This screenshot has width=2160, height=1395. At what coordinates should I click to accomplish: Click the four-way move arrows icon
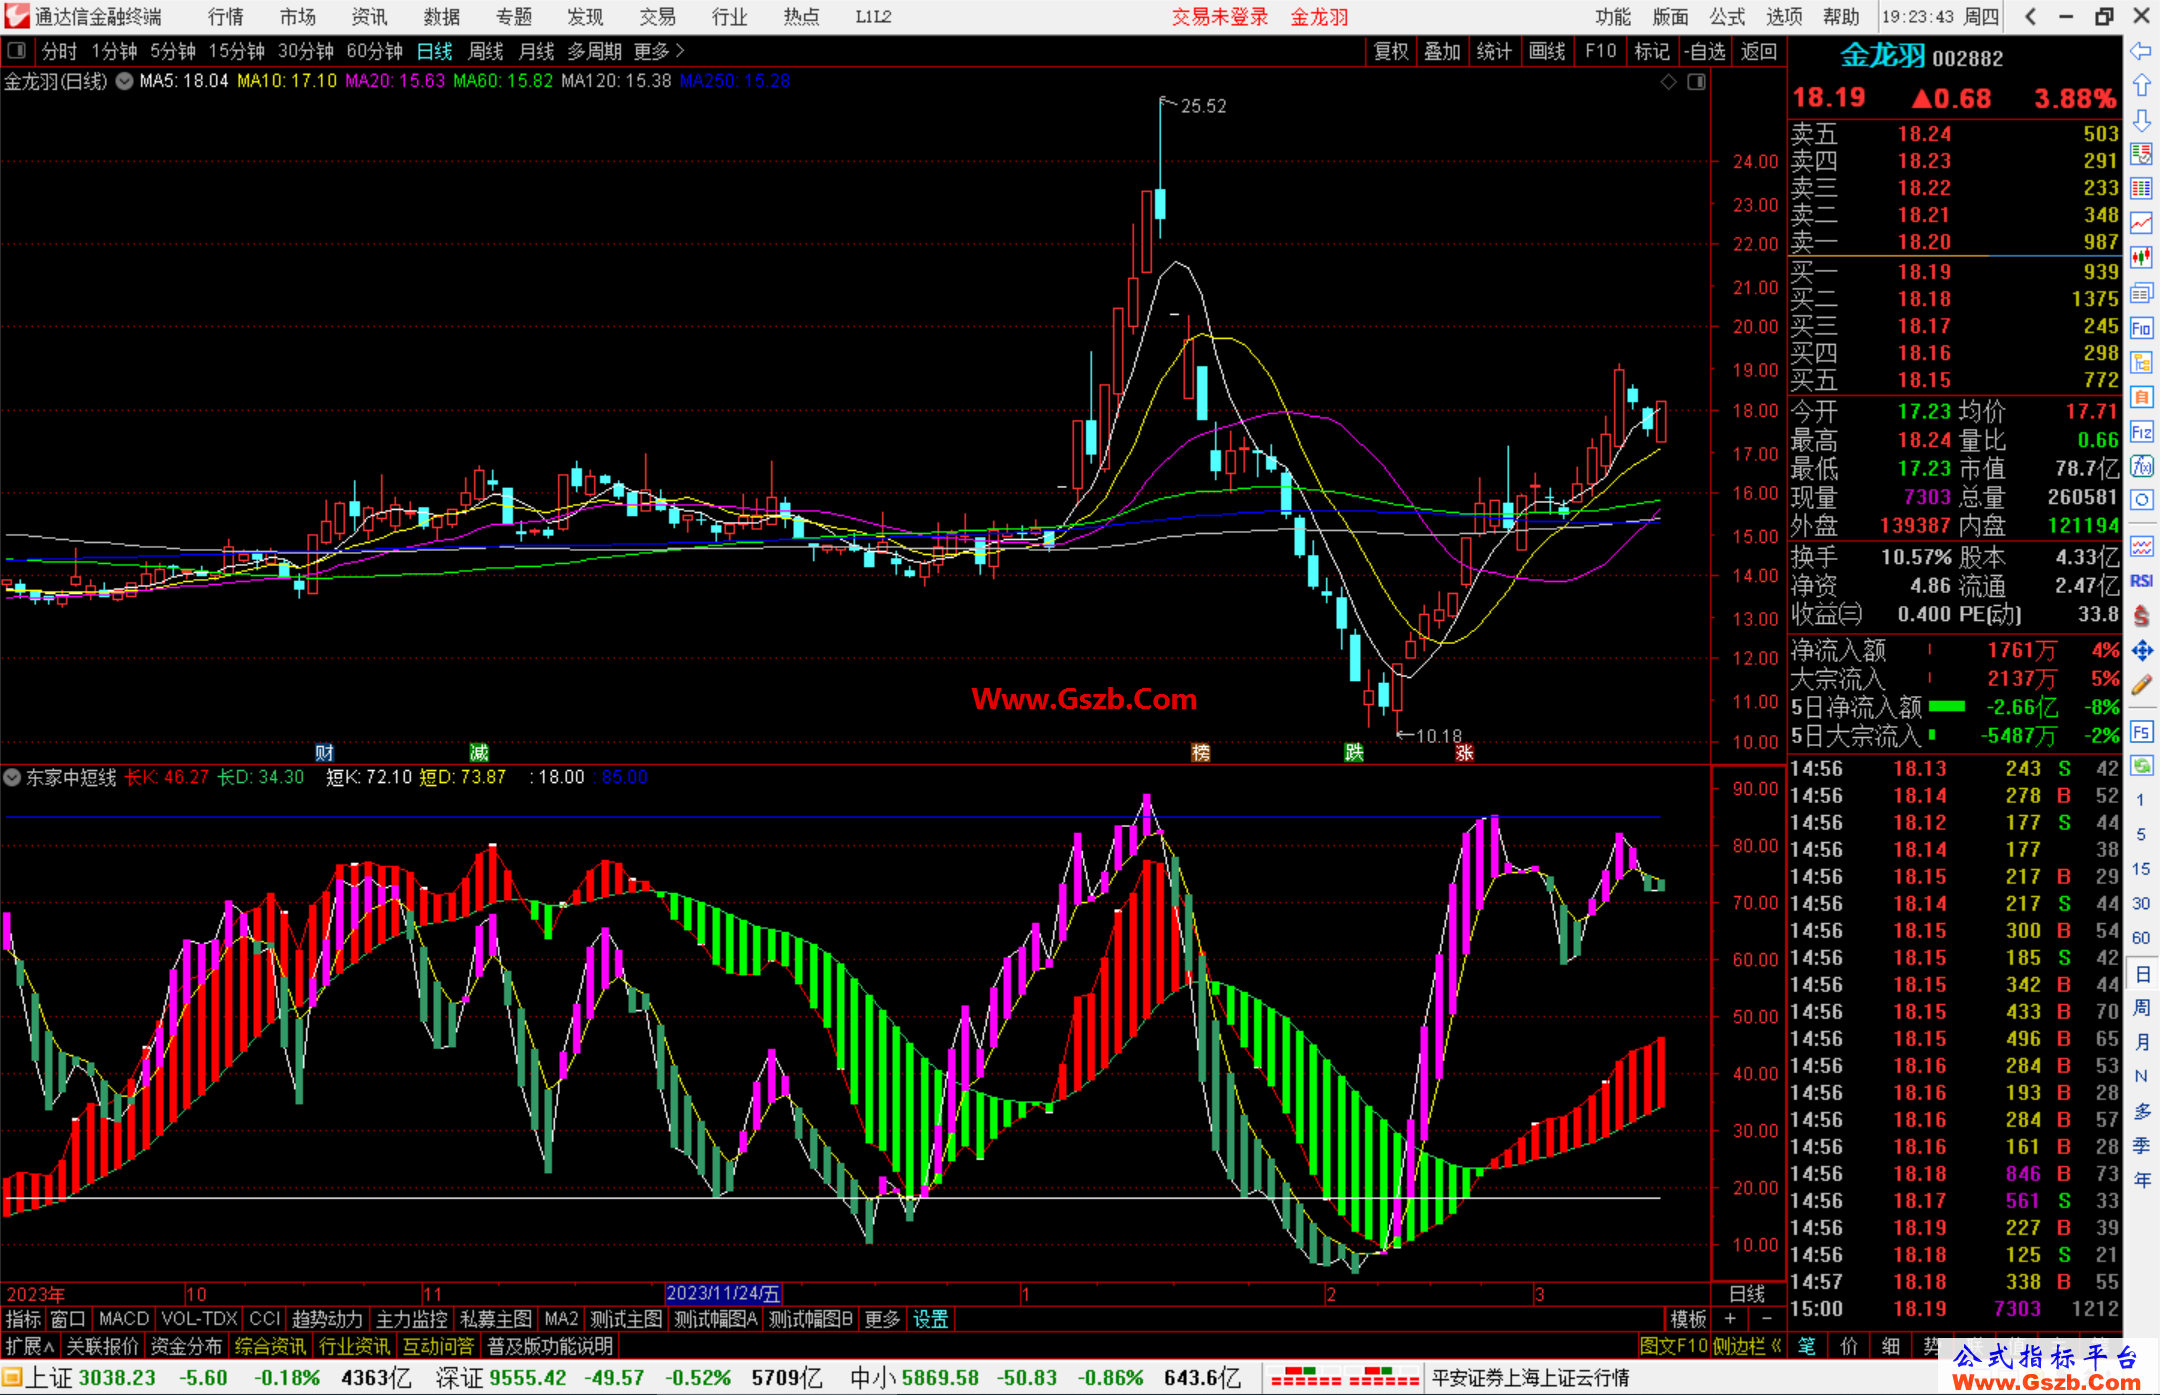2141,651
